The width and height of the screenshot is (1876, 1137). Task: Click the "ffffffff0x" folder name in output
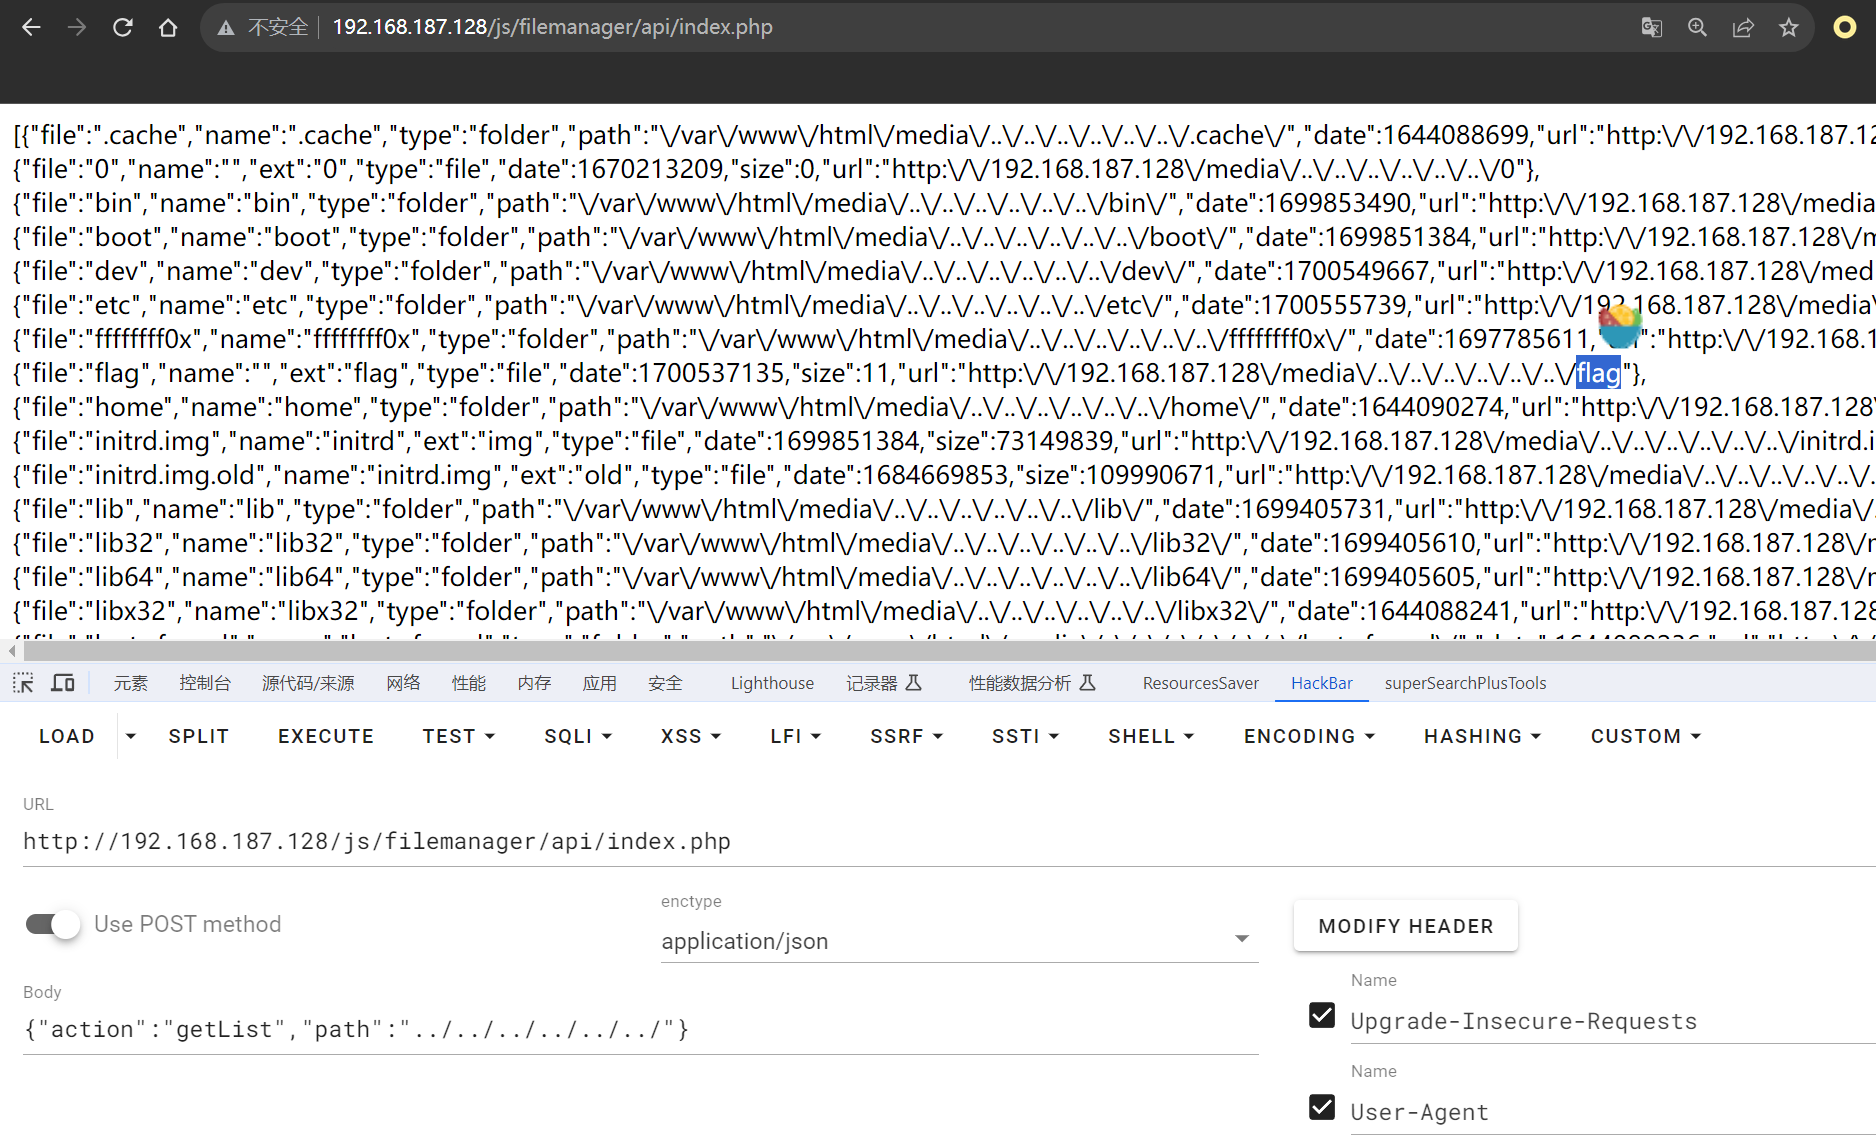(x=142, y=339)
